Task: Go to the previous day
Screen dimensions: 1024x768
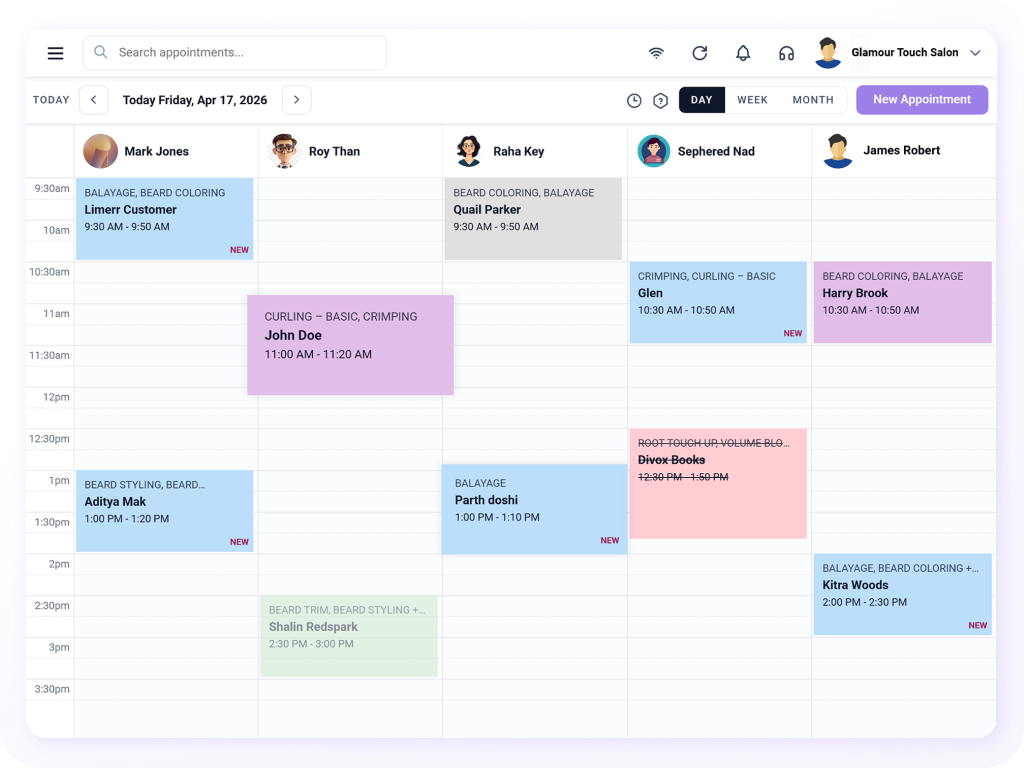Action: [93, 100]
